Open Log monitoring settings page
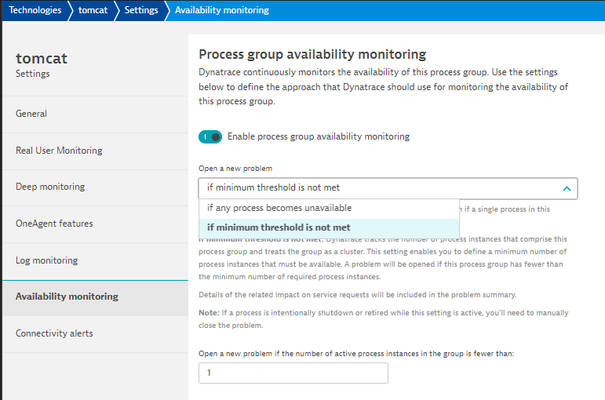This screenshot has width=605, height=400. (x=47, y=260)
